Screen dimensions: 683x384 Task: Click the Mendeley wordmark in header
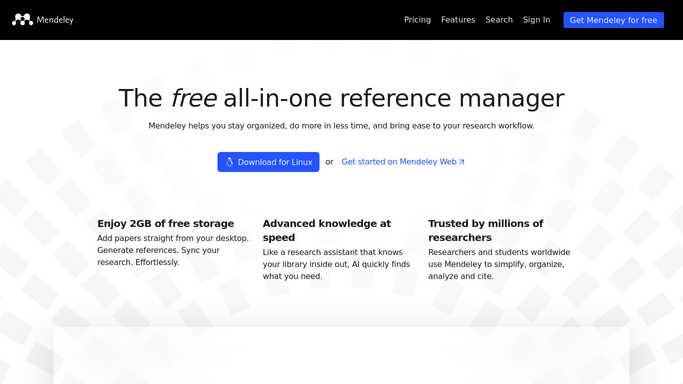coord(55,20)
